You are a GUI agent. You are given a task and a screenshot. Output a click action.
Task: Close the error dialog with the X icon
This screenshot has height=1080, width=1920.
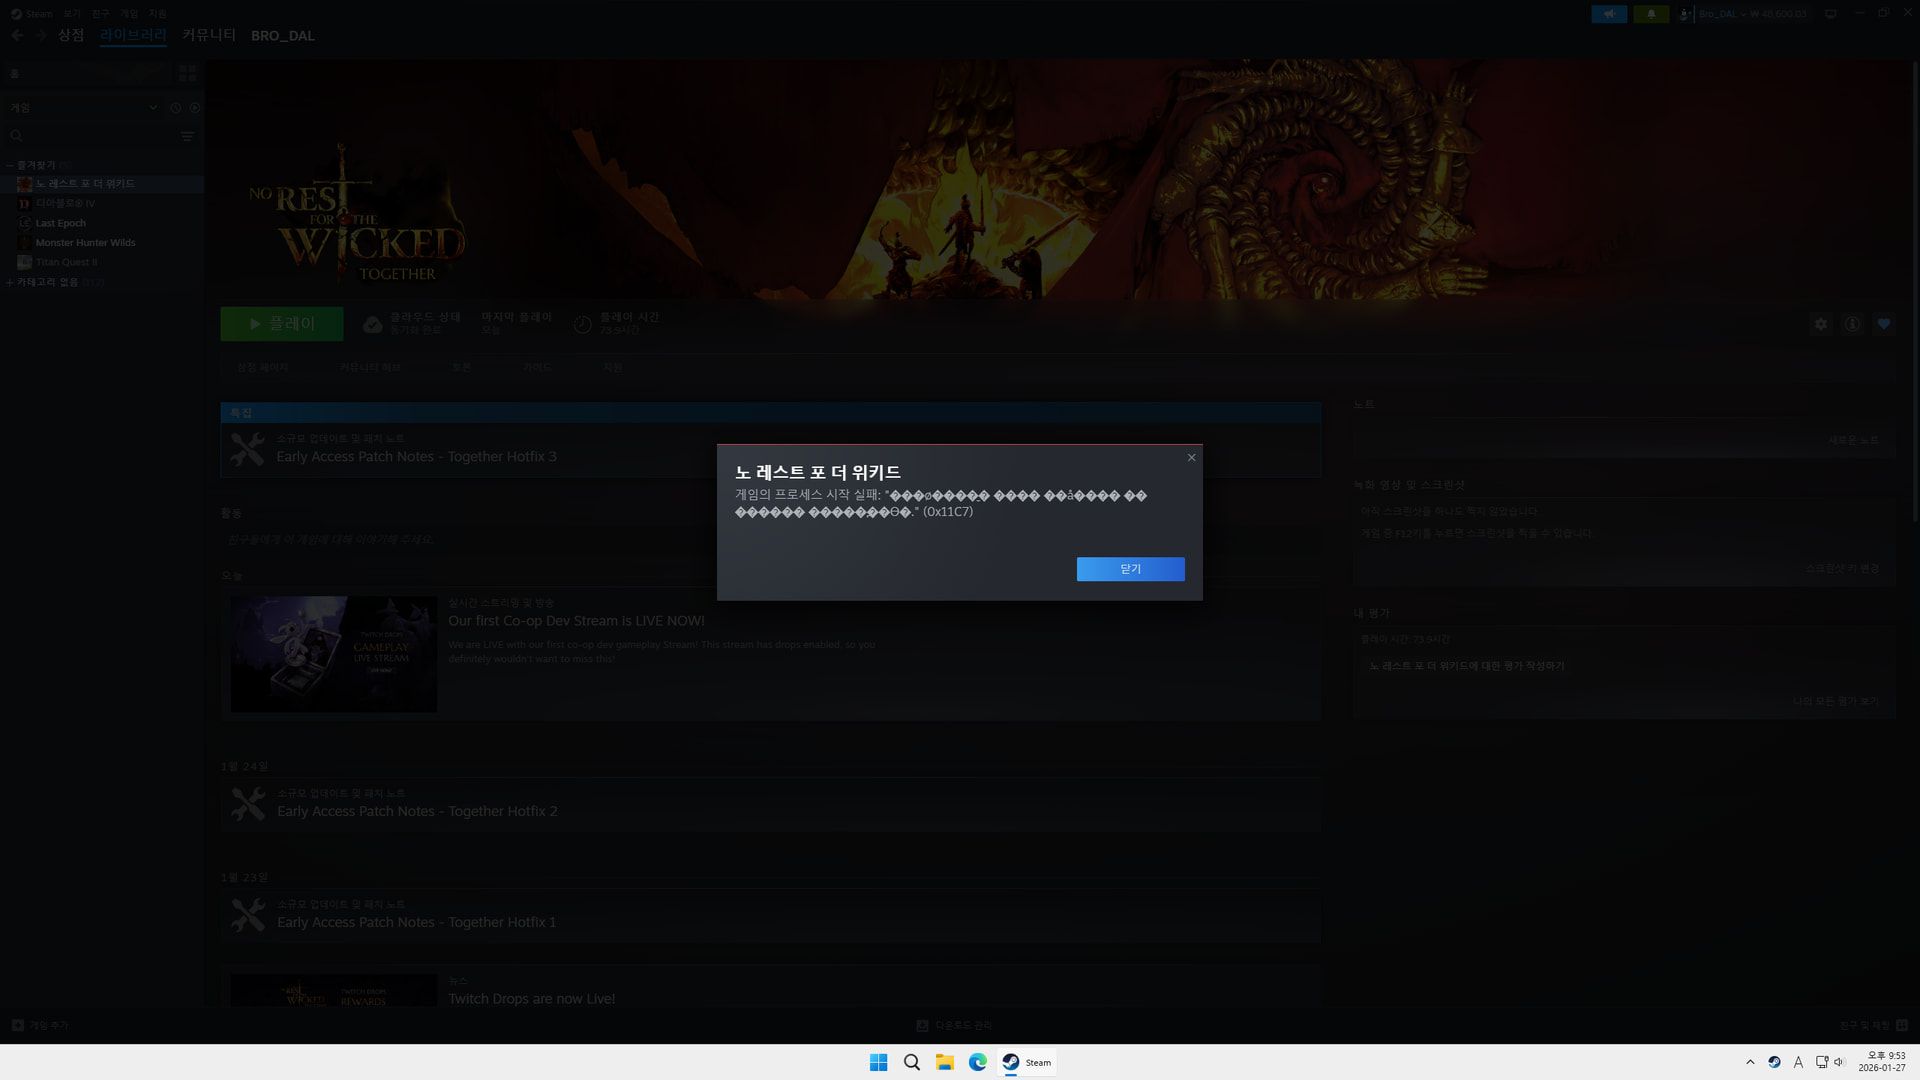click(x=1191, y=458)
